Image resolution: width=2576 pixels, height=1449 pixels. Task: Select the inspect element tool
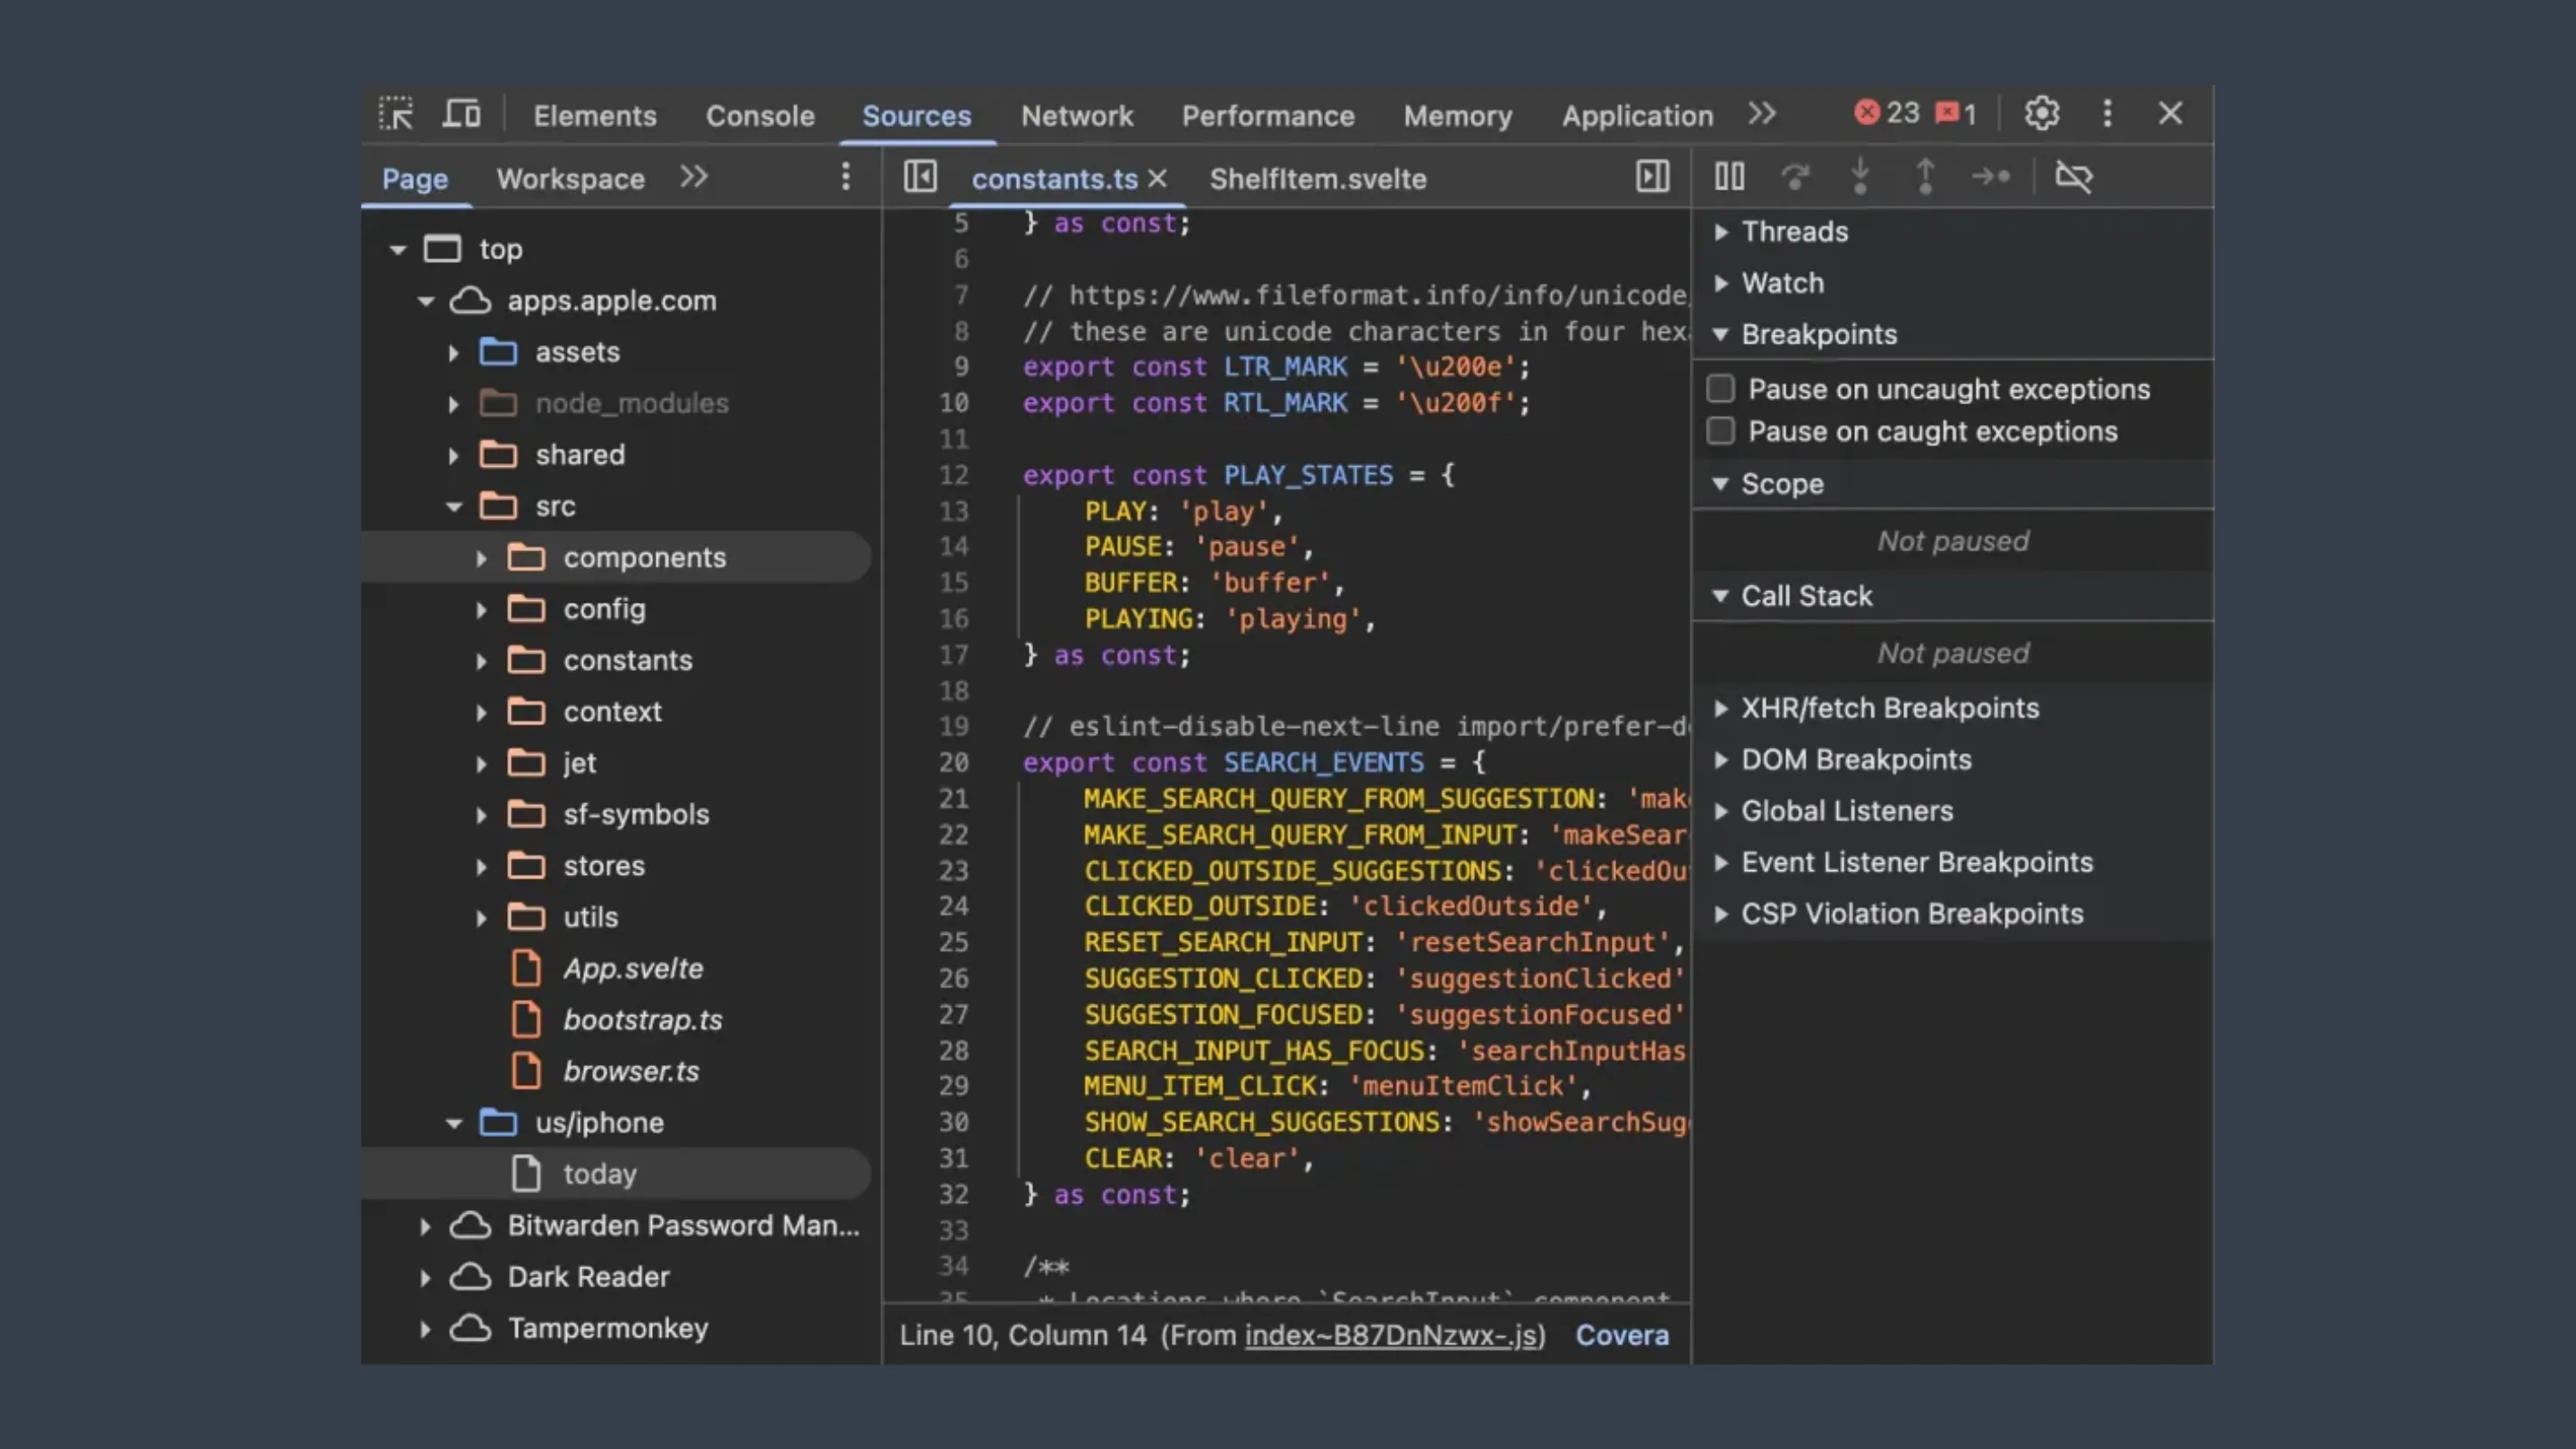(396, 113)
